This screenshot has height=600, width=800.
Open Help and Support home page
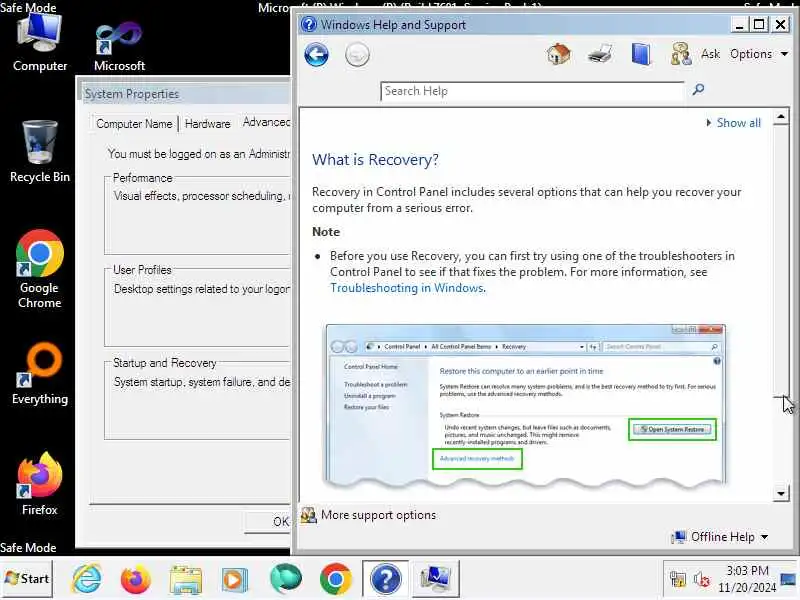(559, 54)
